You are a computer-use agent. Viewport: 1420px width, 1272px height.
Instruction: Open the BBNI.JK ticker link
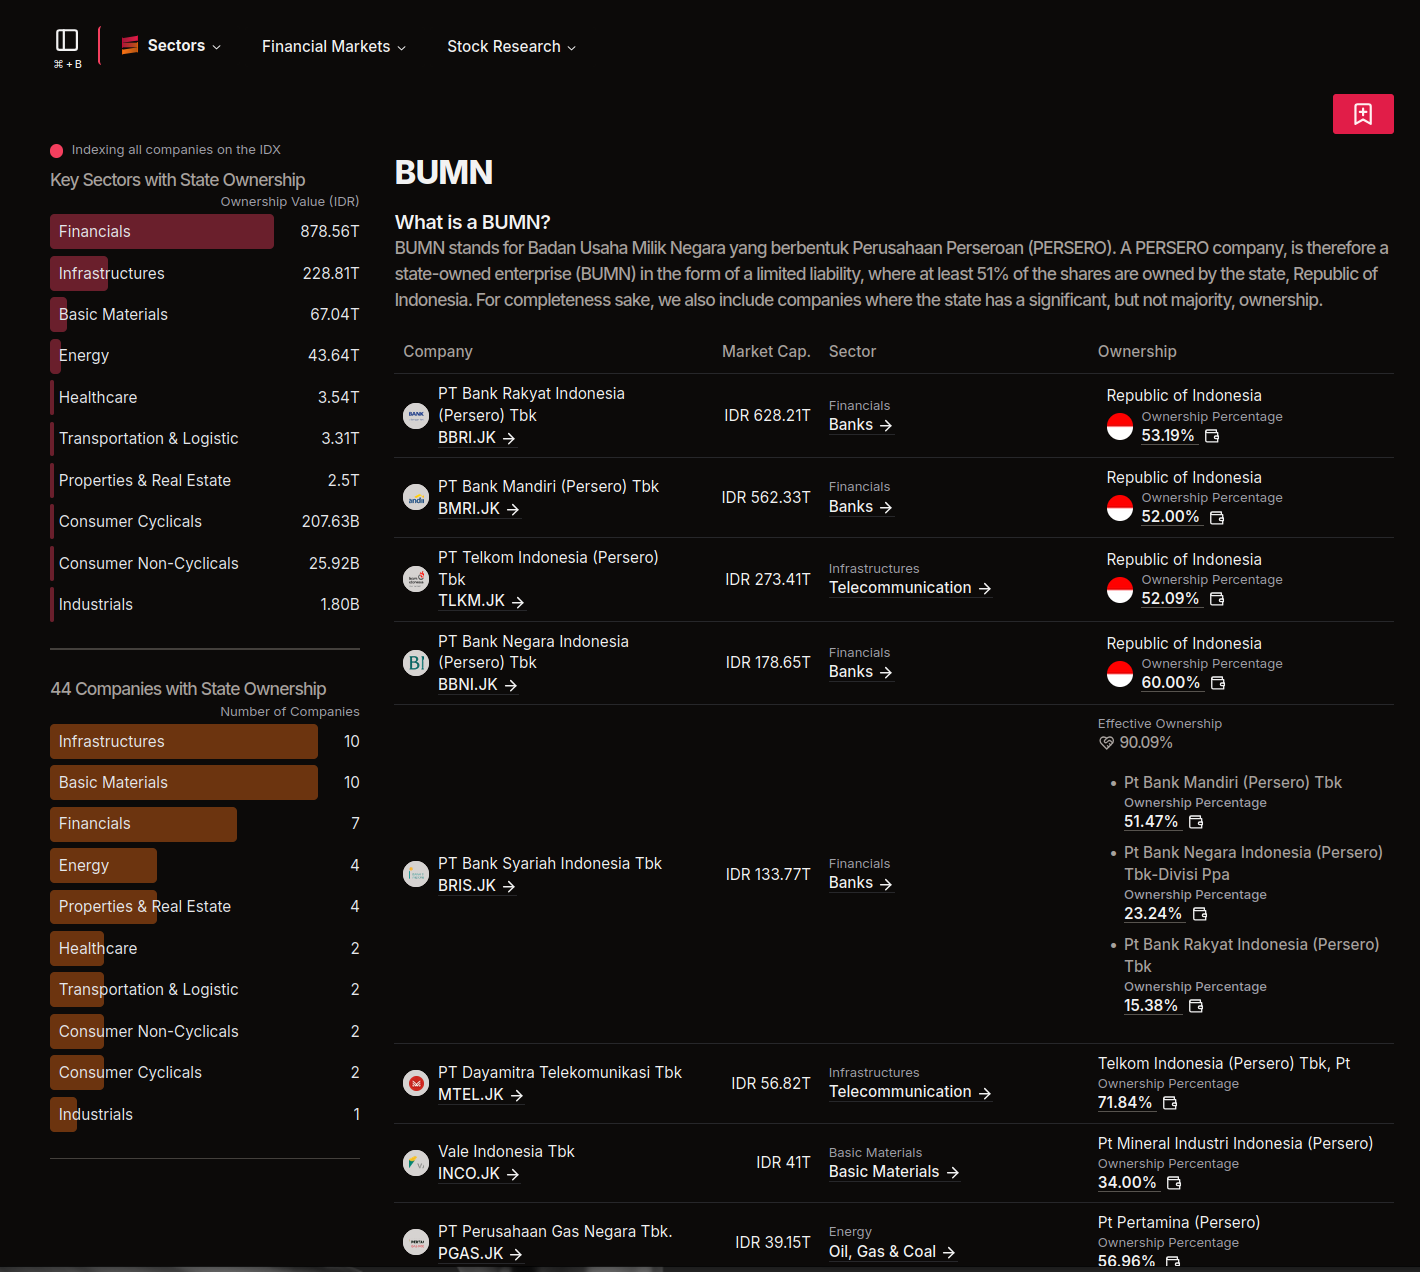[478, 685]
